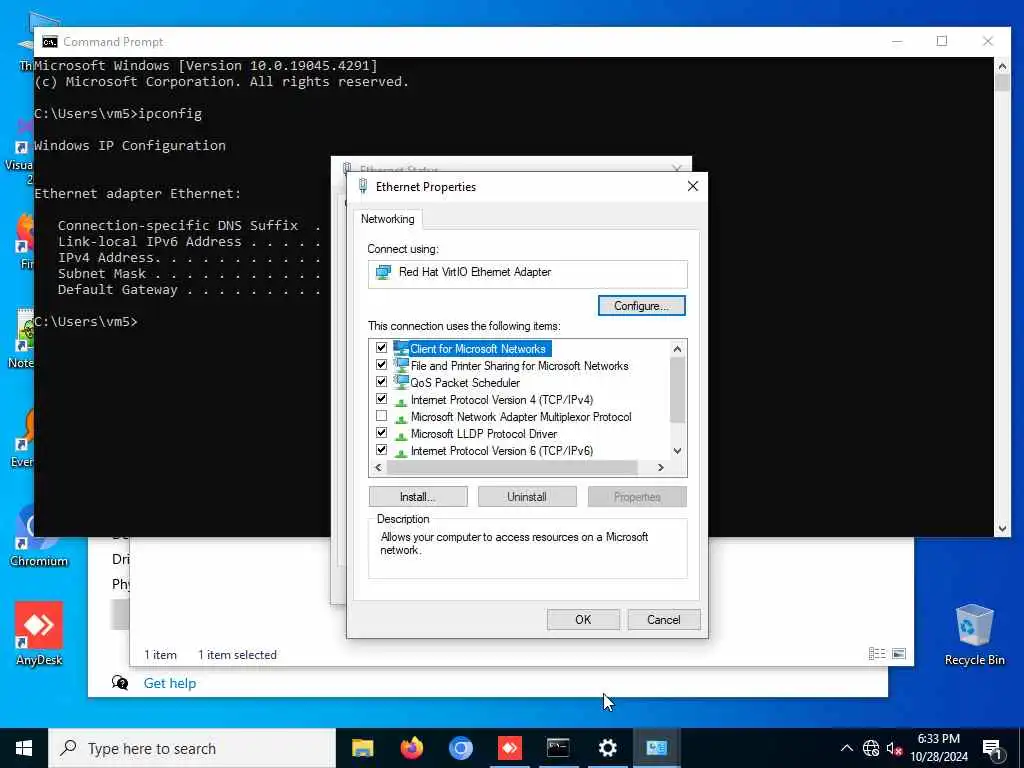The height and width of the screenshot is (768, 1024).
Task: Open File Explorer from the taskbar
Action: pyautogui.click(x=362, y=748)
